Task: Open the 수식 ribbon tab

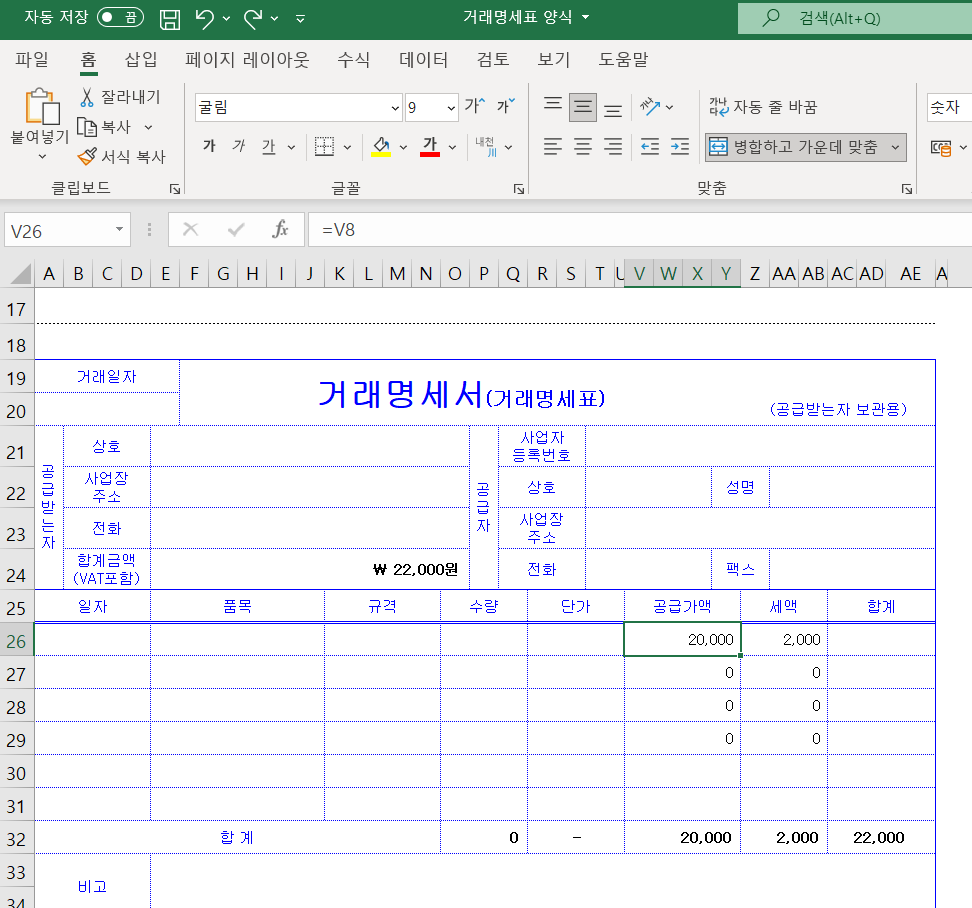Action: (x=353, y=60)
